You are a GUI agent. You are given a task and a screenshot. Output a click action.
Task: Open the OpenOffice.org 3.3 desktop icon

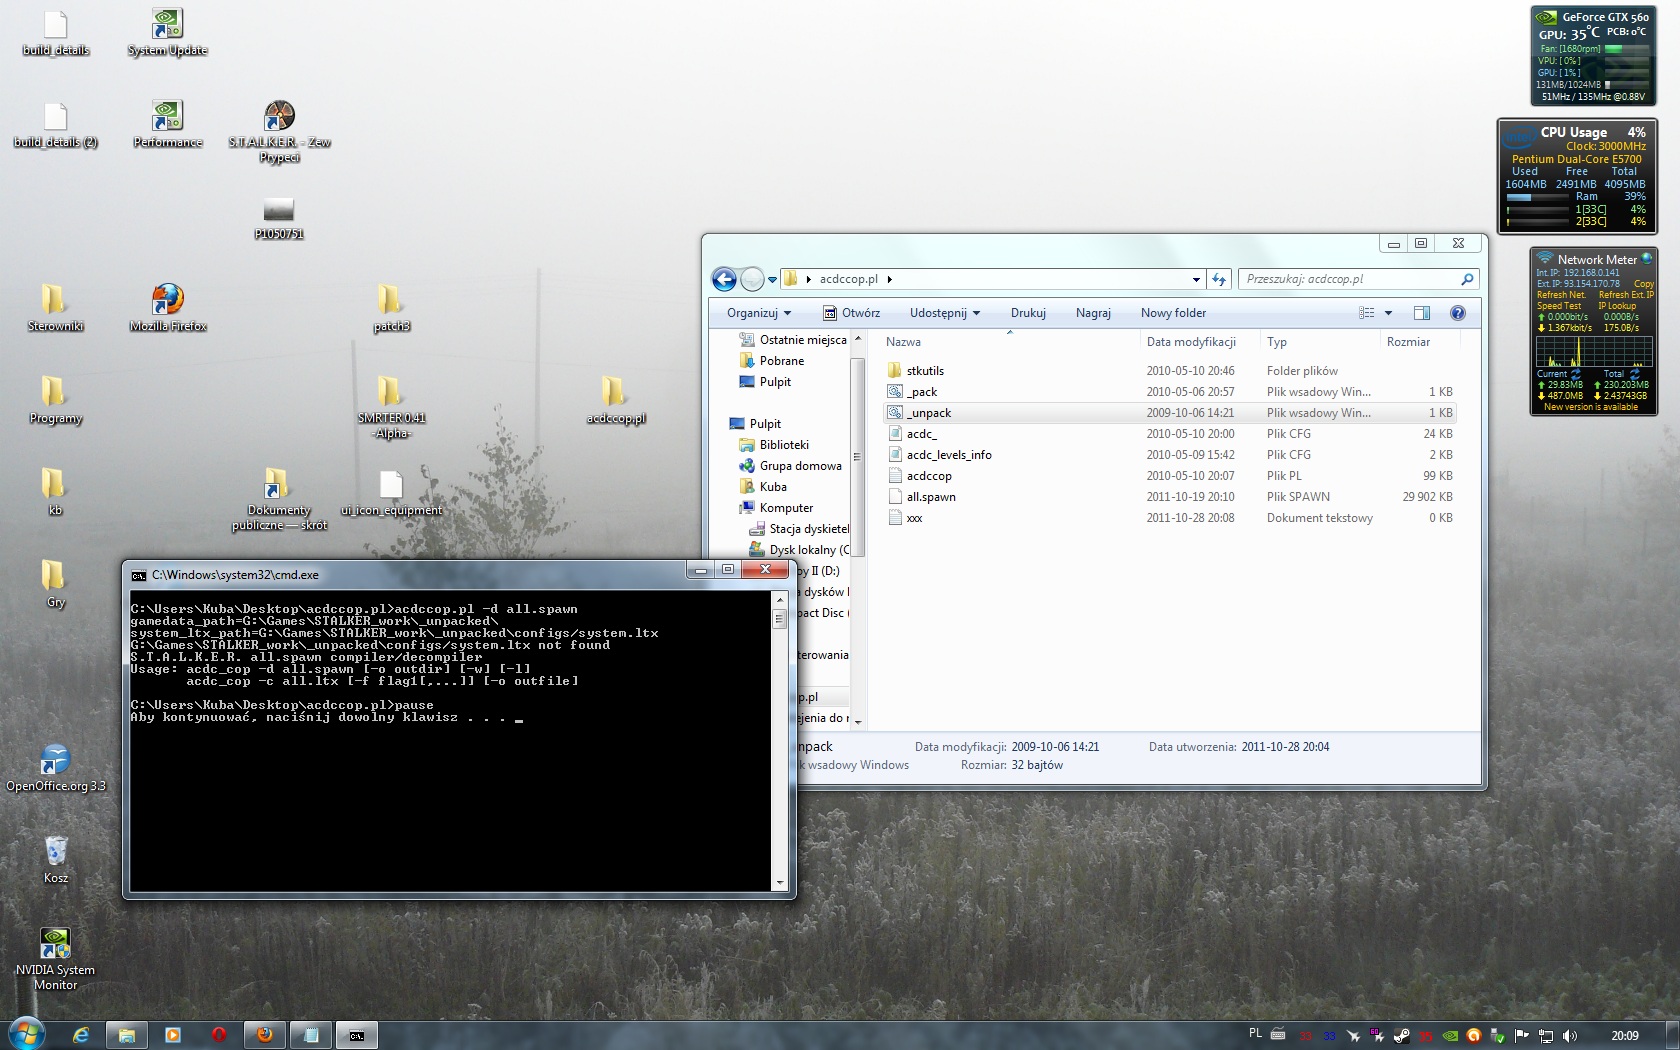point(55,761)
